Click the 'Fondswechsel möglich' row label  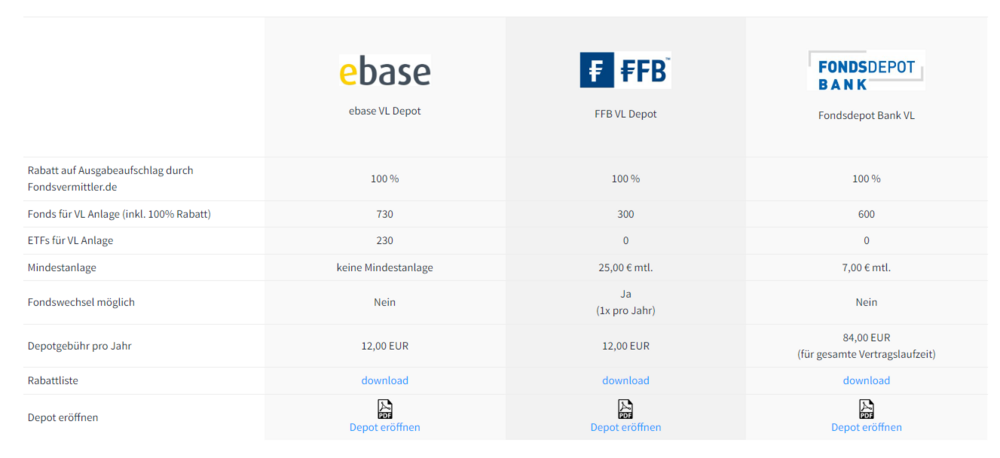click(81, 302)
